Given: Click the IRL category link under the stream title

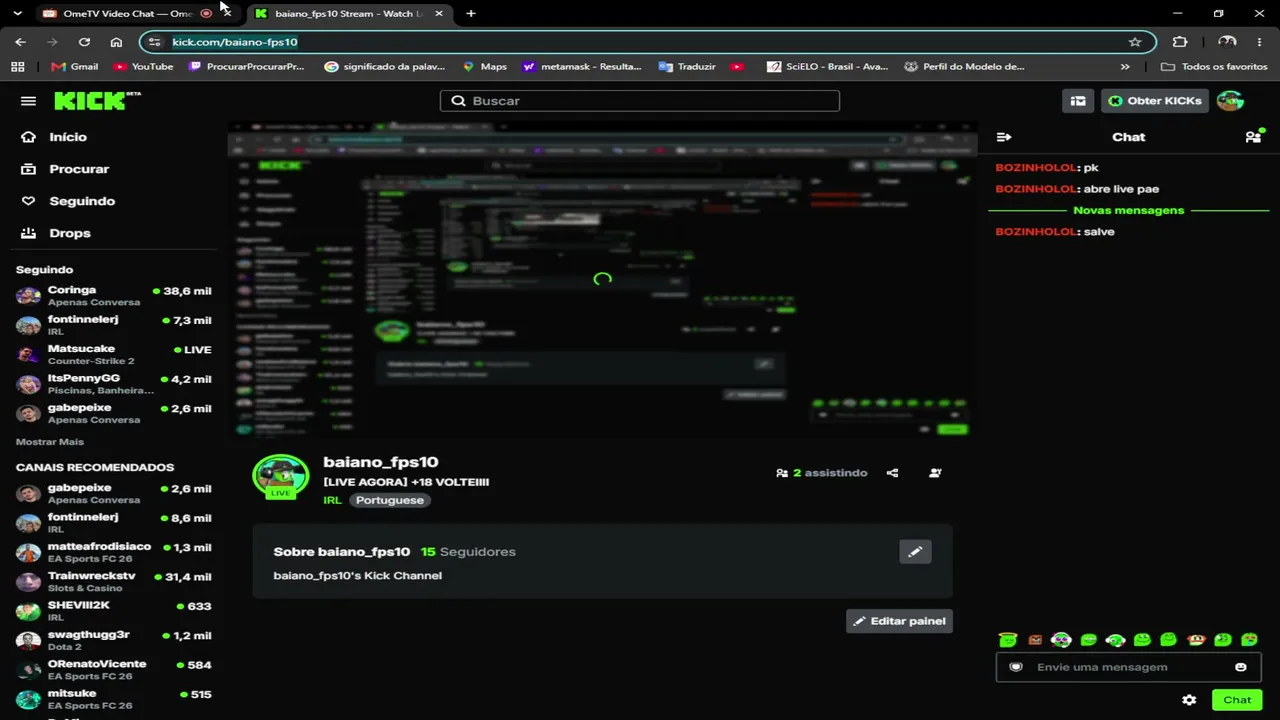Looking at the screenshot, I should coord(332,500).
